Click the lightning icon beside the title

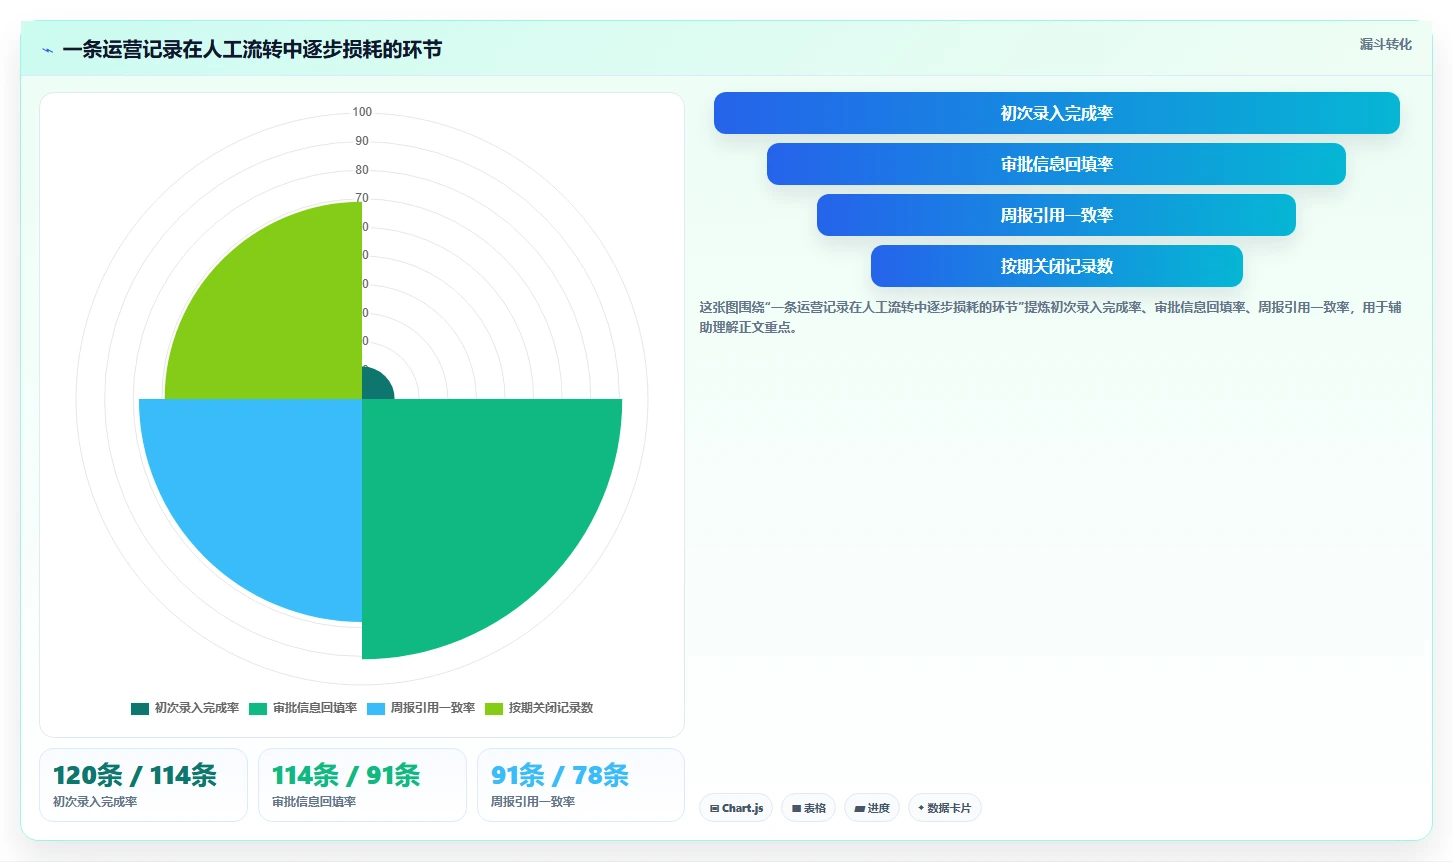coord(47,50)
